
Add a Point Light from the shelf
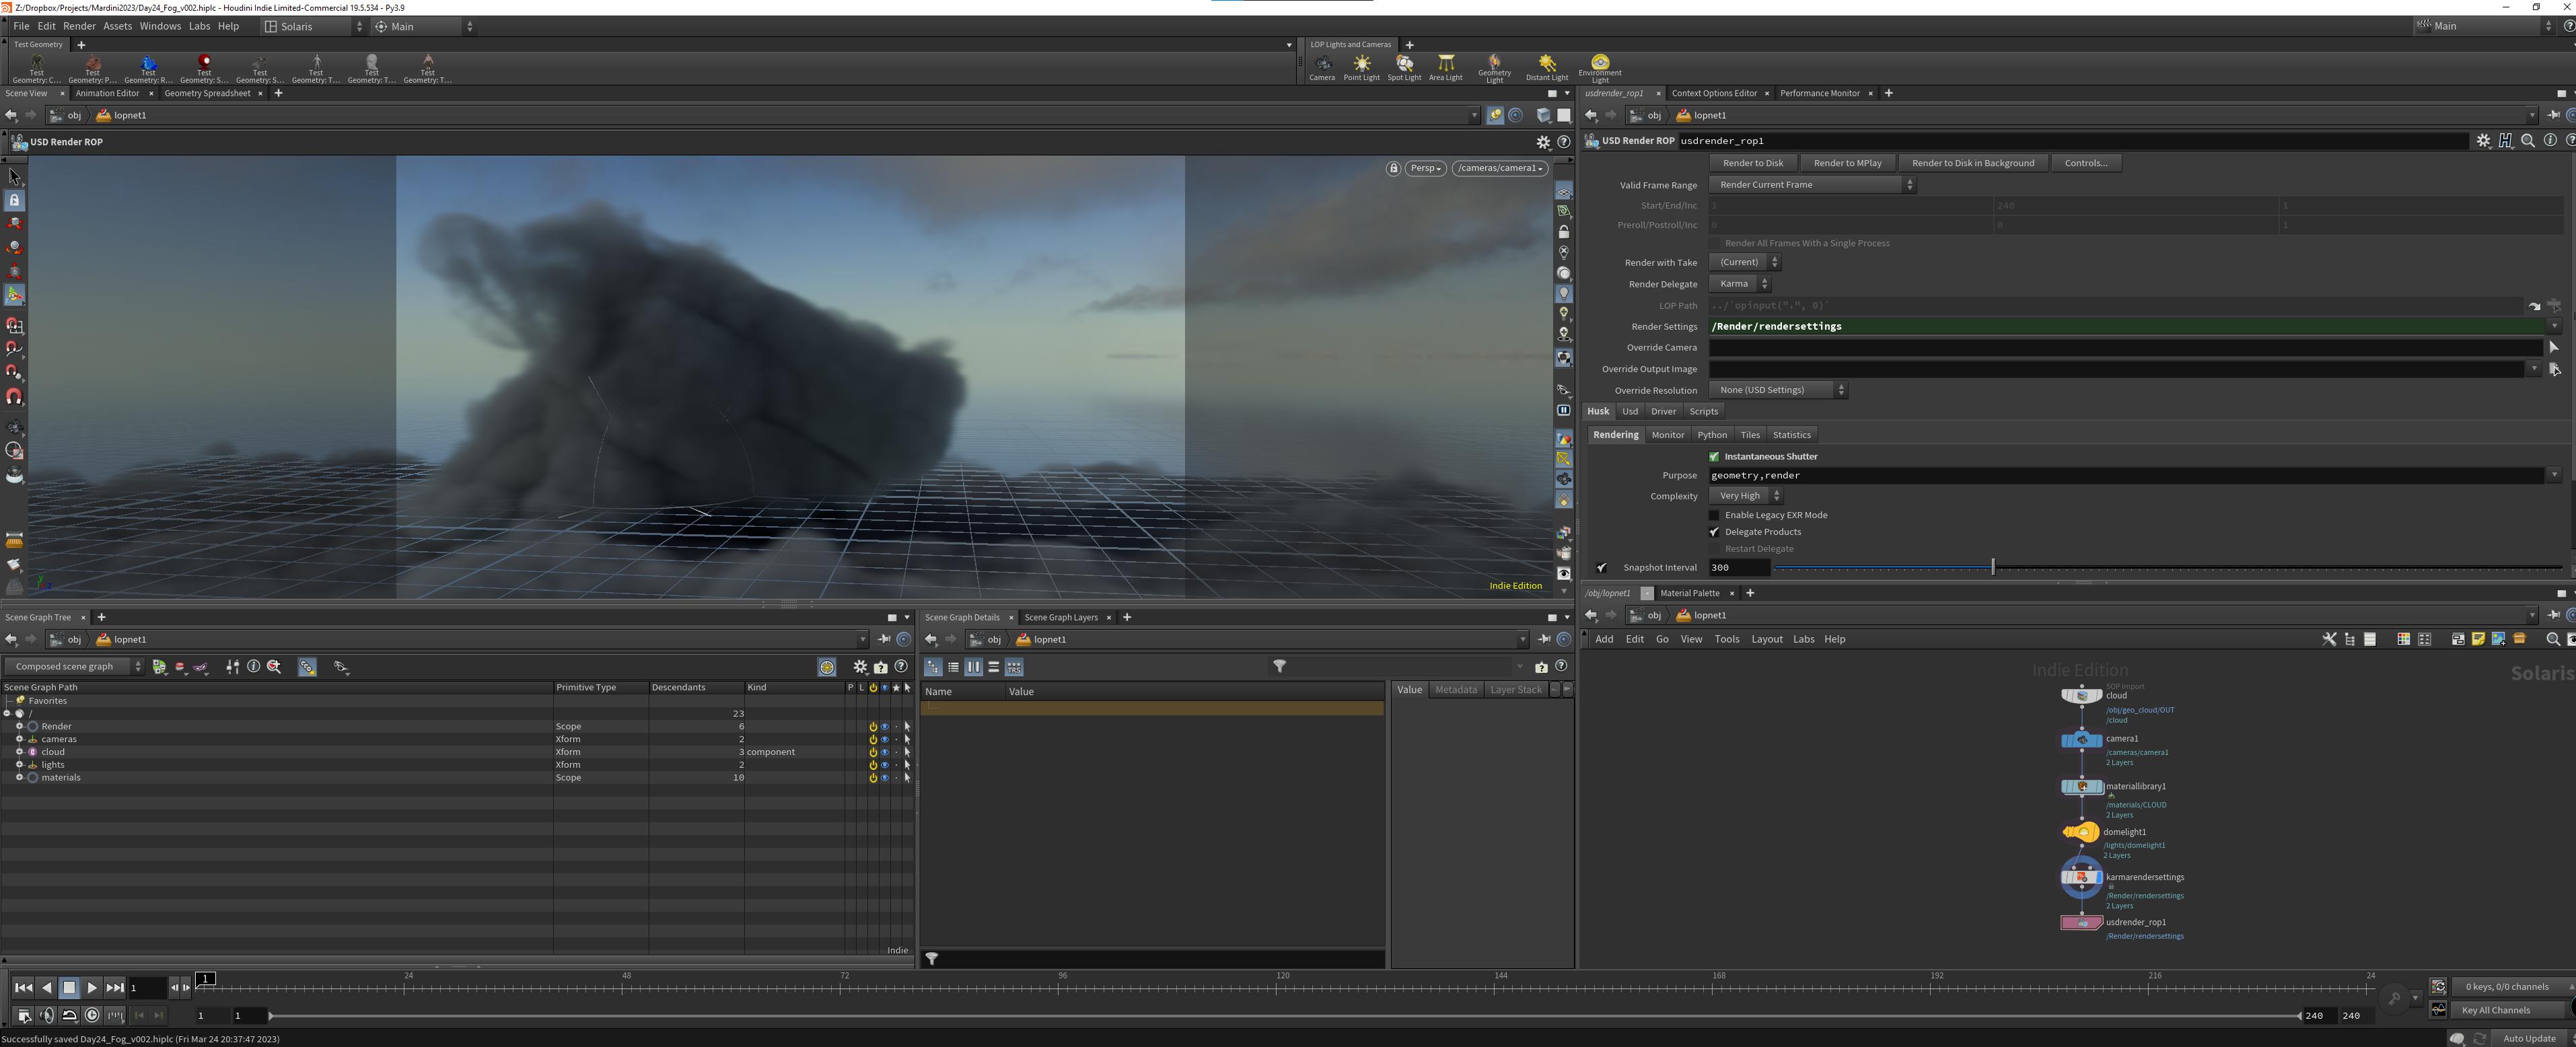pyautogui.click(x=1361, y=67)
